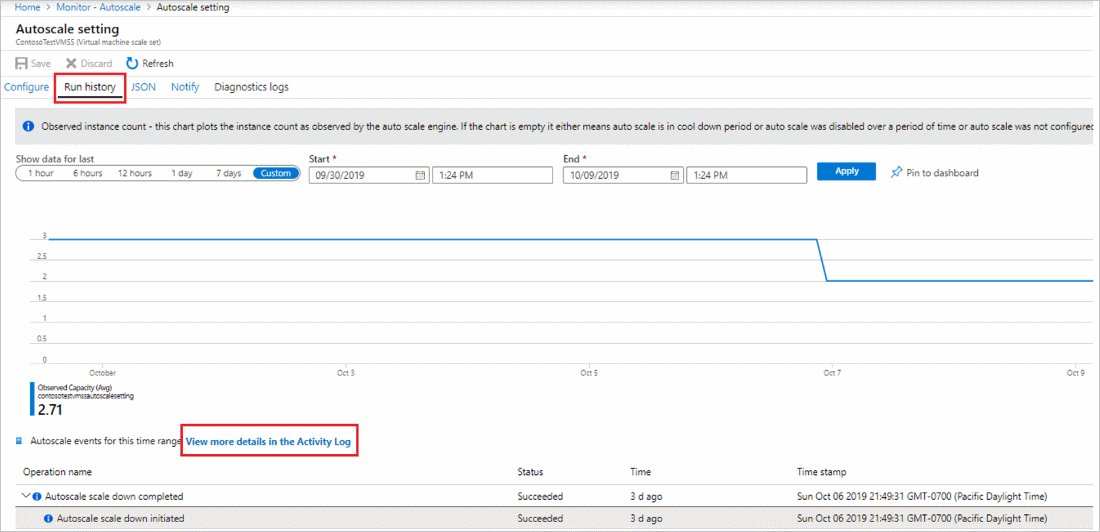Select the Autoscale scale down completed row text
Viewport: 1100px width, 532px height.
[x=114, y=496]
